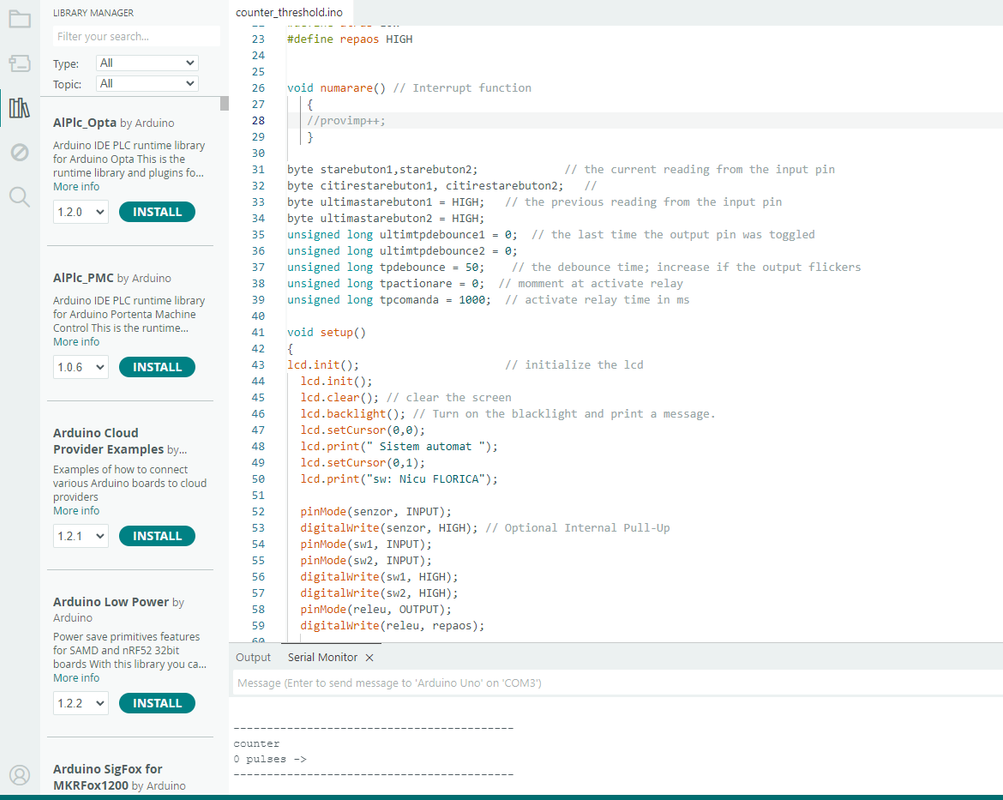The image size is (1003, 800).
Task: Click the 'void numarare()' function line
Action: 336,88
